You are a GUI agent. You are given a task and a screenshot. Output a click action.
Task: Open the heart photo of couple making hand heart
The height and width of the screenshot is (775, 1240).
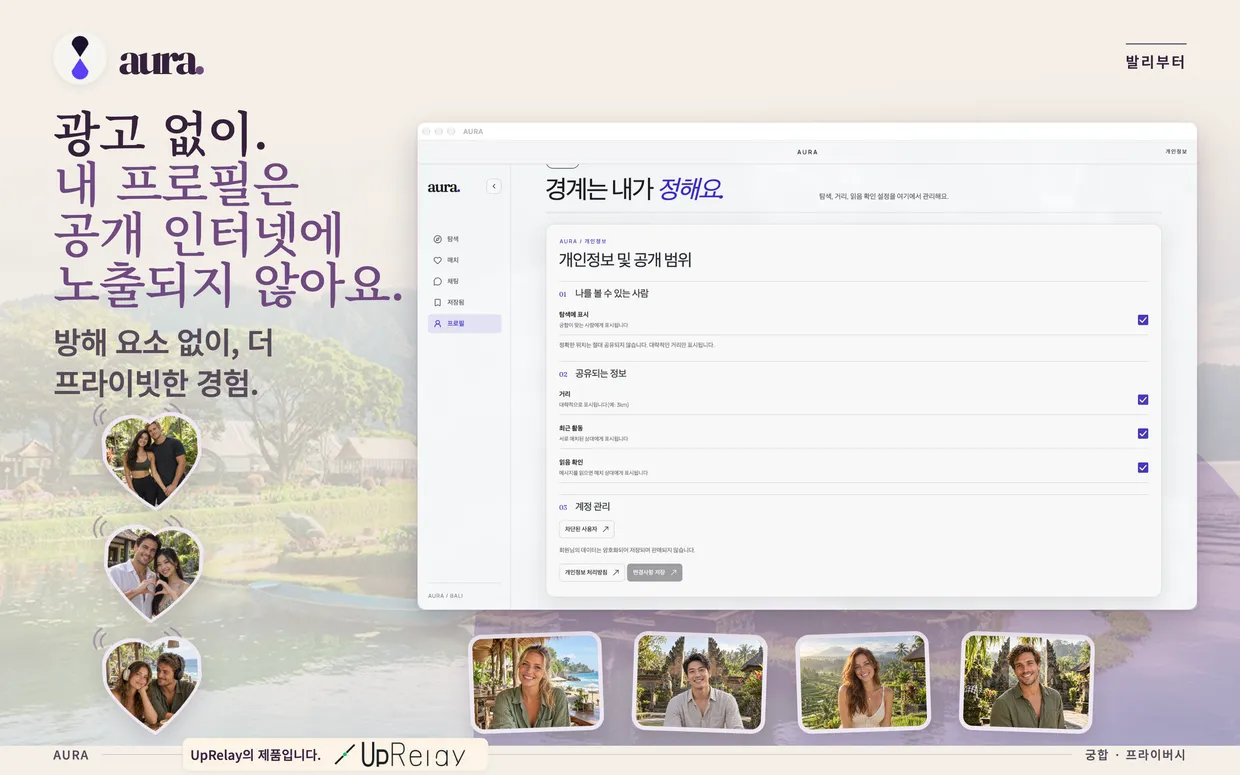pyautogui.click(x=153, y=572)
